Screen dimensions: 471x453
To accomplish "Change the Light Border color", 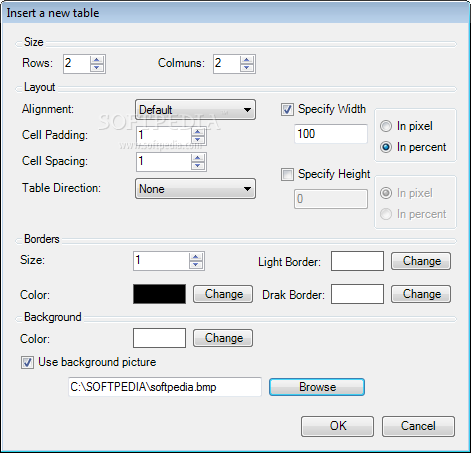I will pyautogui.click(x=421, y=261).
